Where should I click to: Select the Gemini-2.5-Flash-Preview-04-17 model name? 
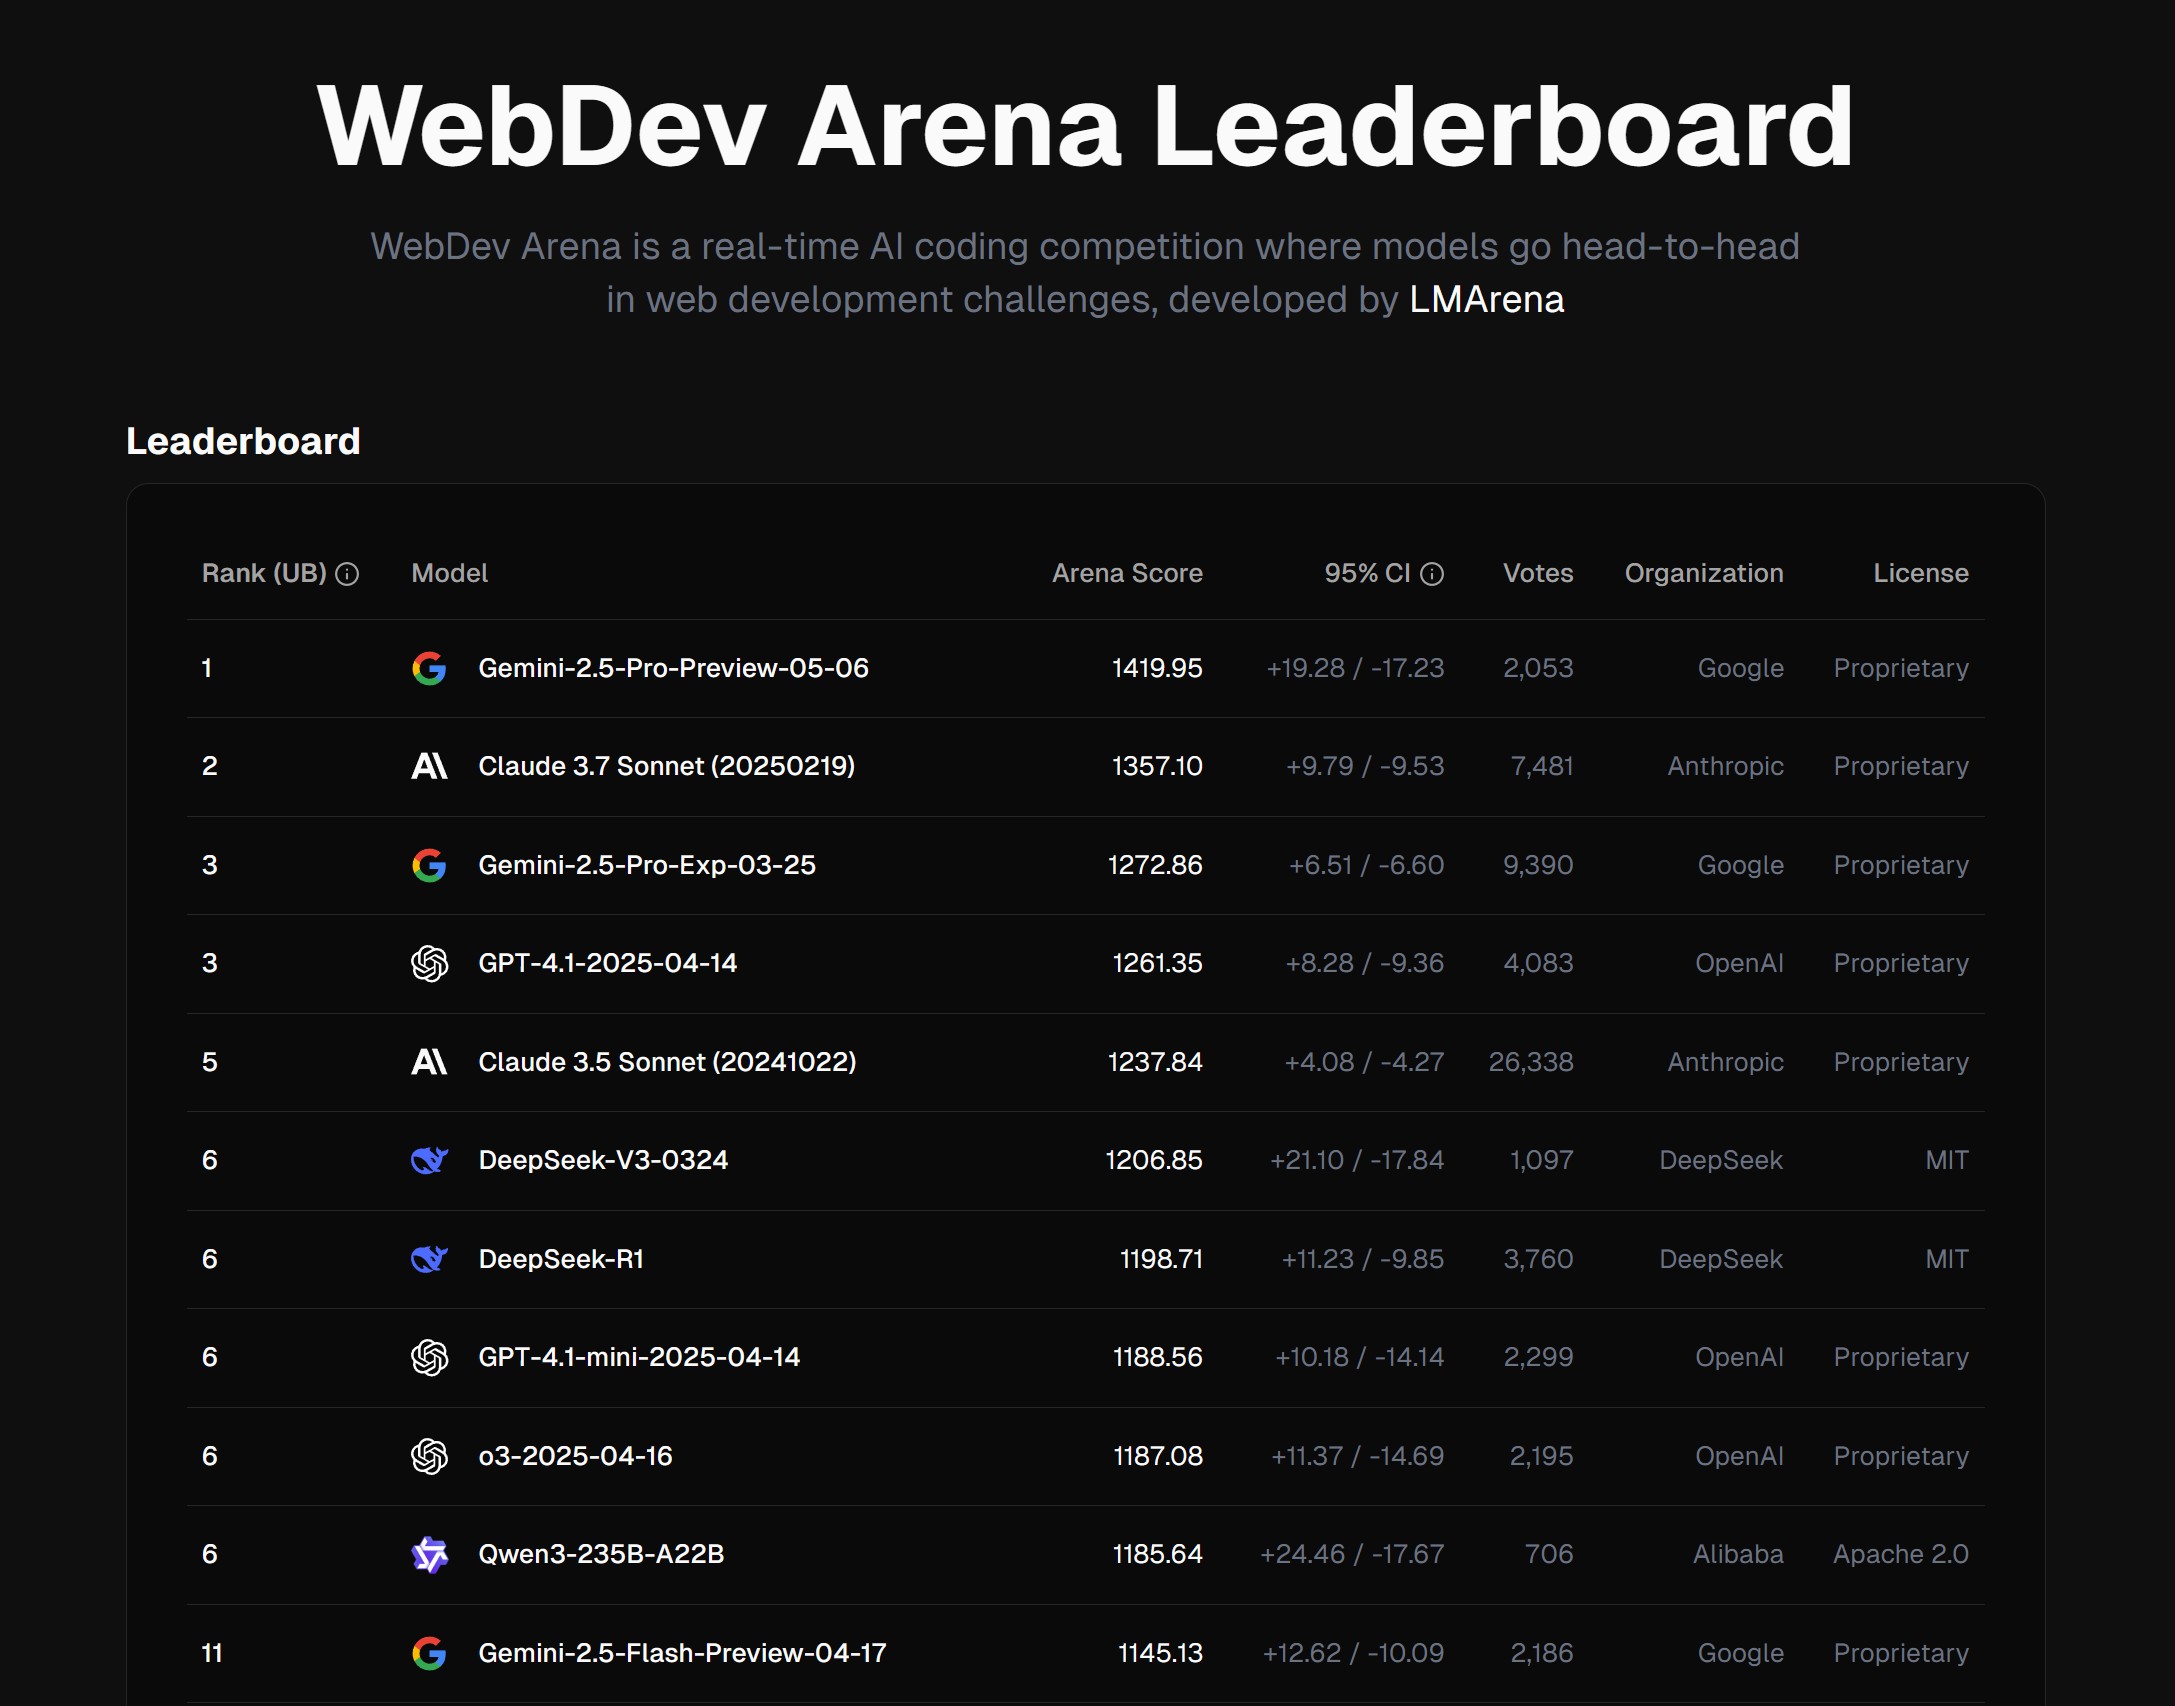tap(682, 1653)
